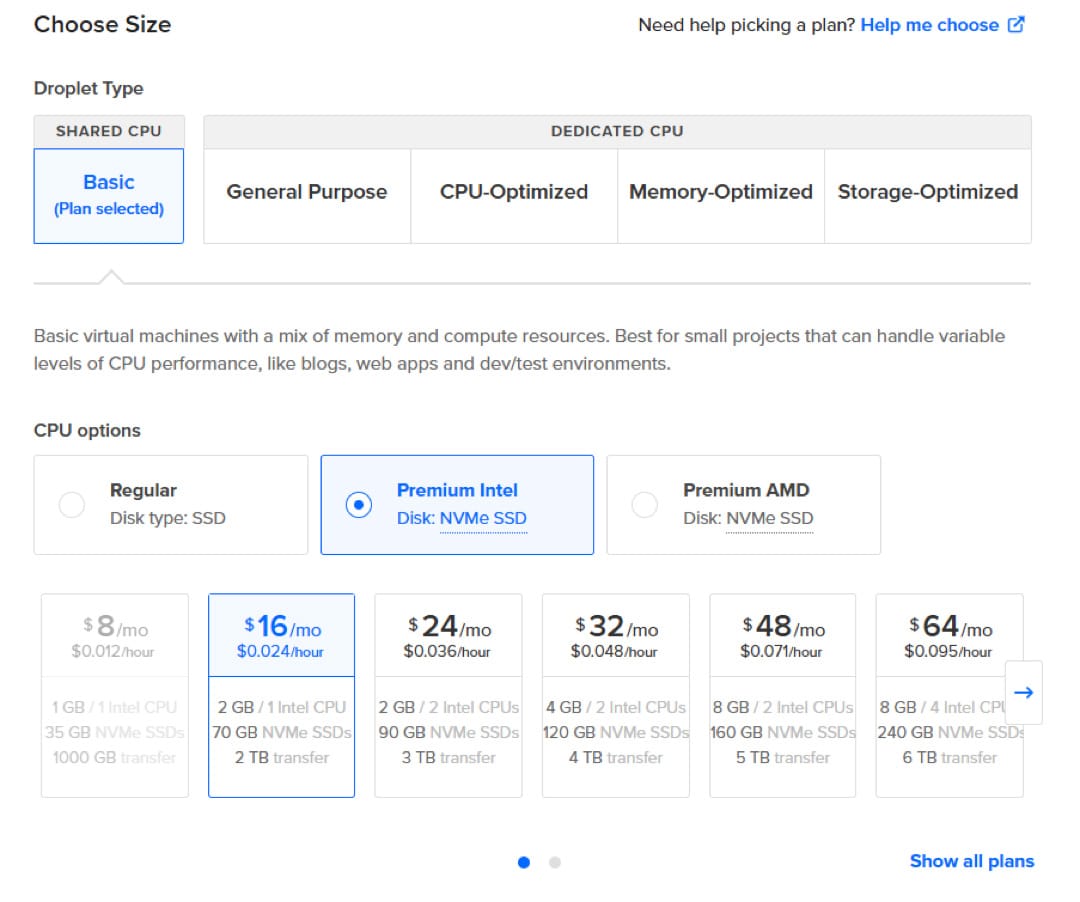Select the Regular CPU radio button
This screenshot has height=902, width=1080.
72,505
